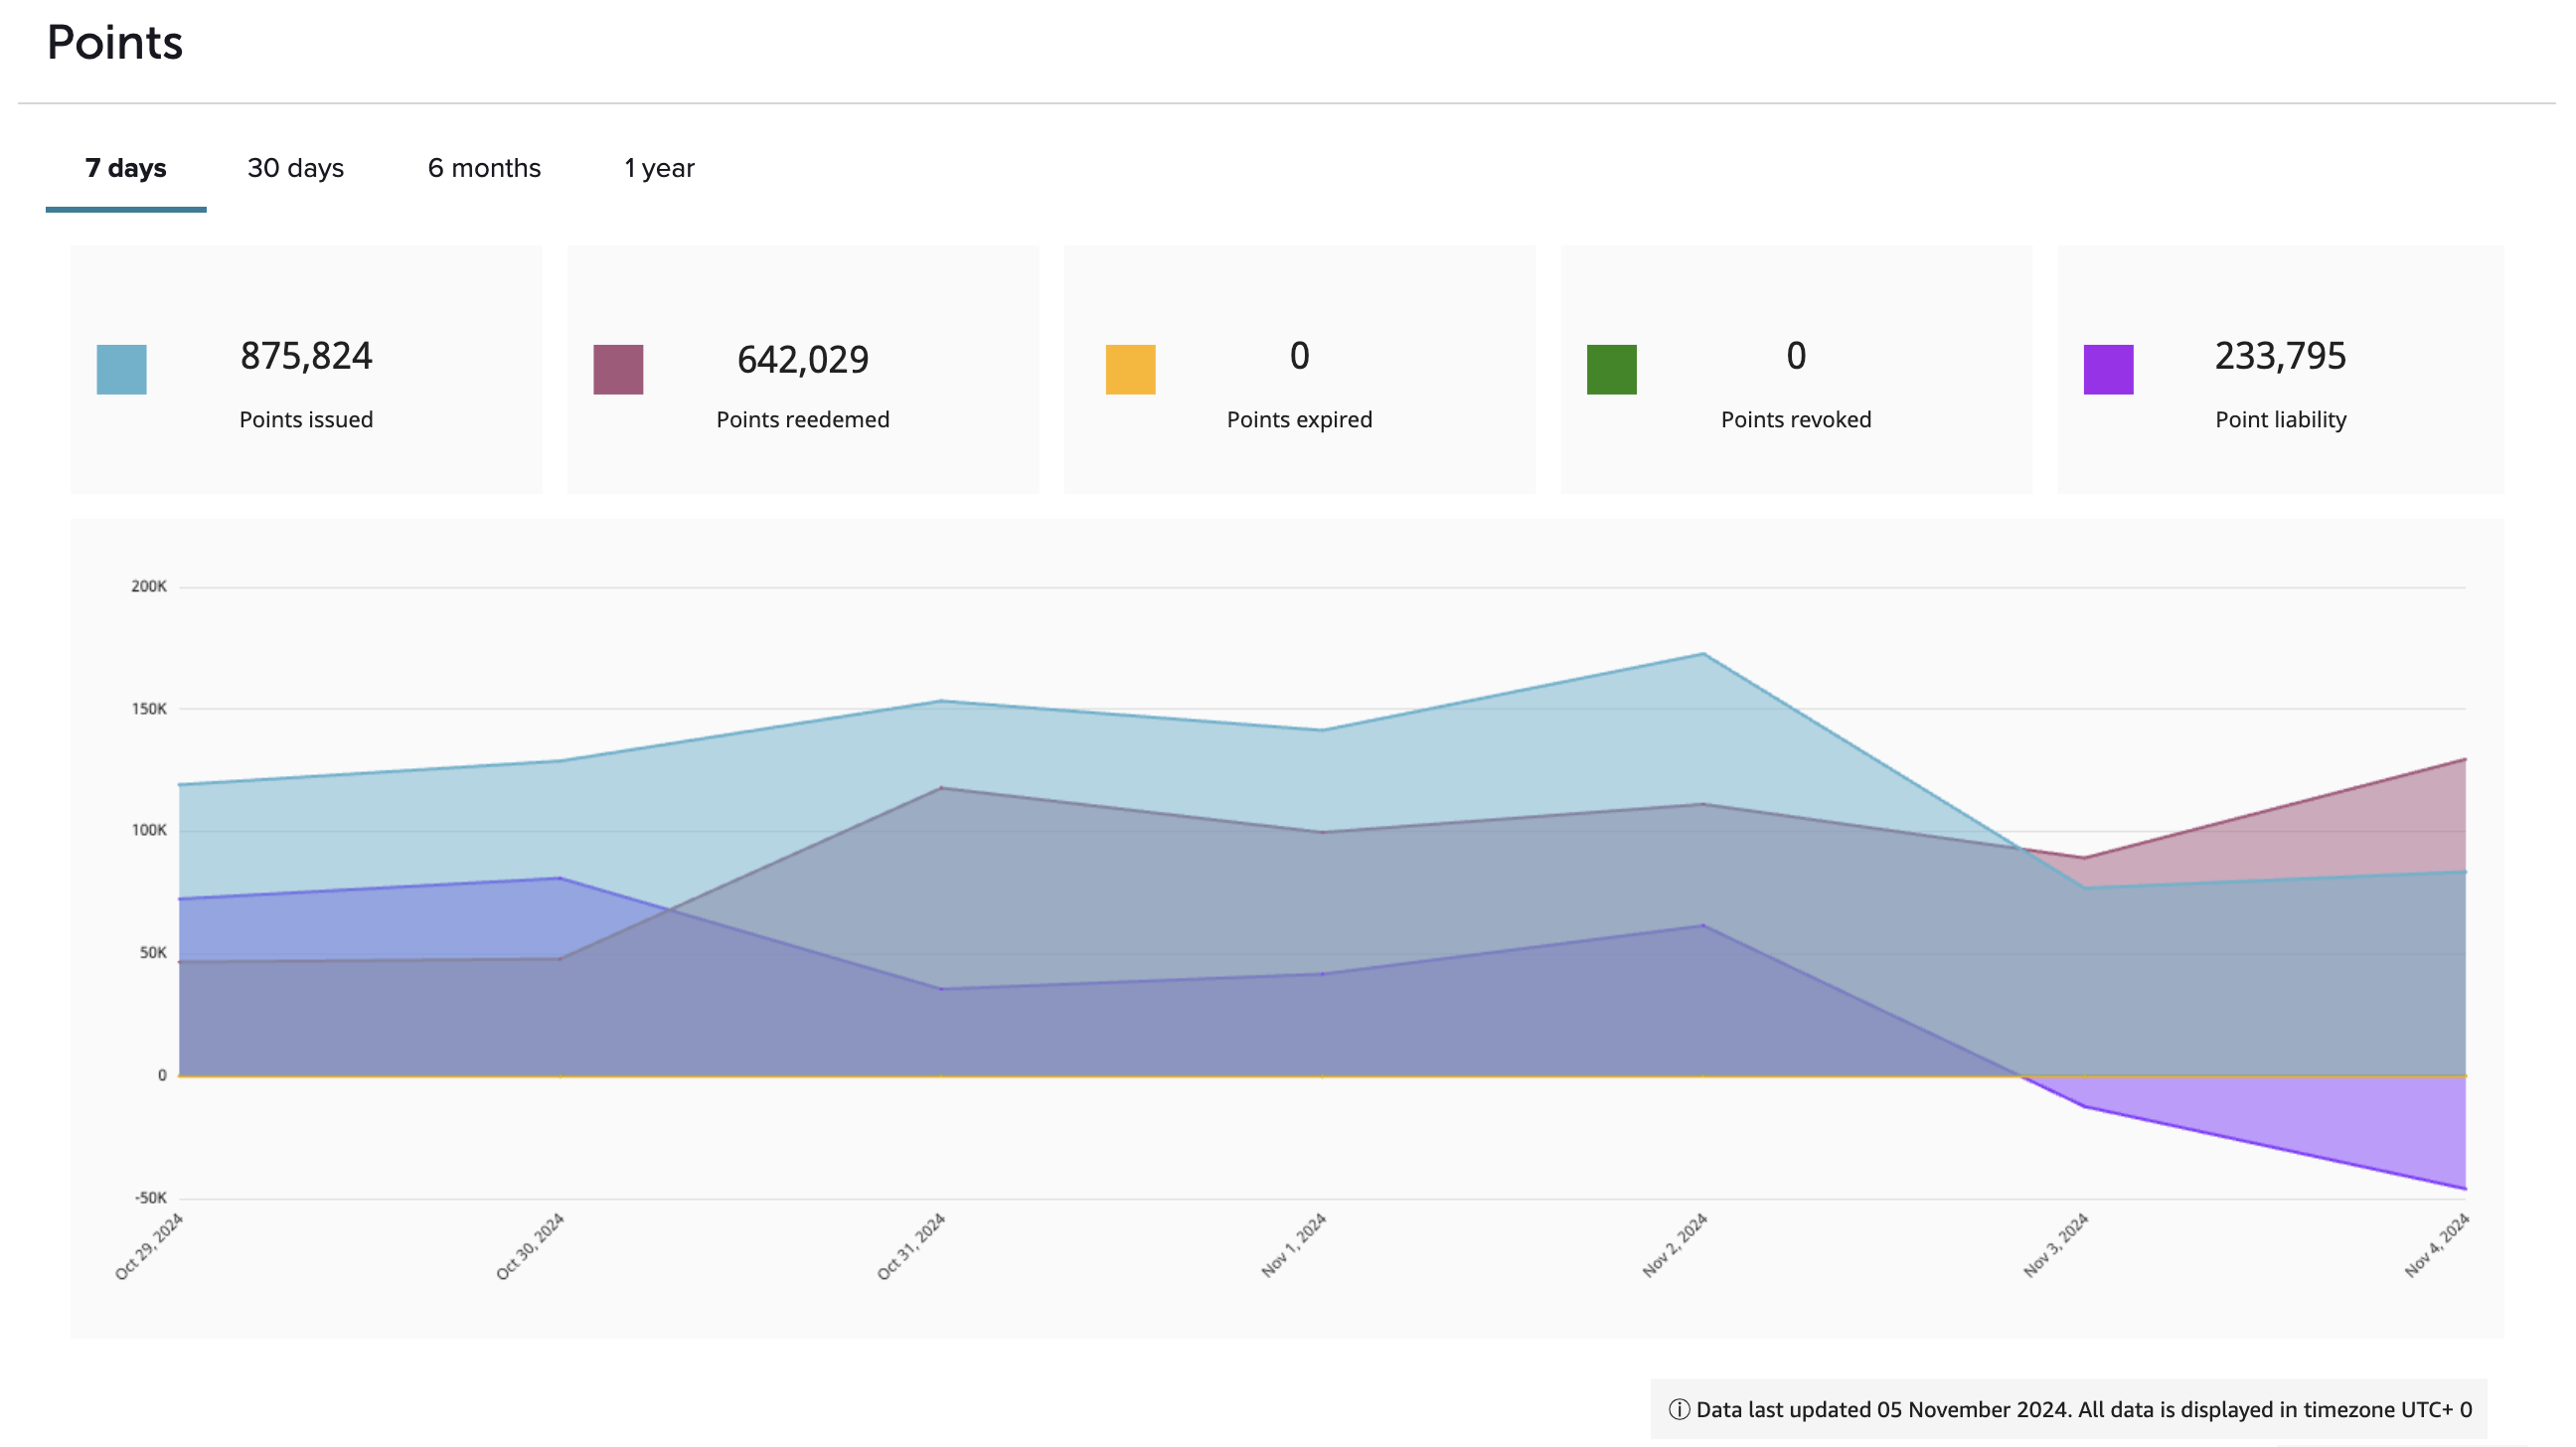Click the Nov 2, 2024 axis label

[x=1676, y=1245]
